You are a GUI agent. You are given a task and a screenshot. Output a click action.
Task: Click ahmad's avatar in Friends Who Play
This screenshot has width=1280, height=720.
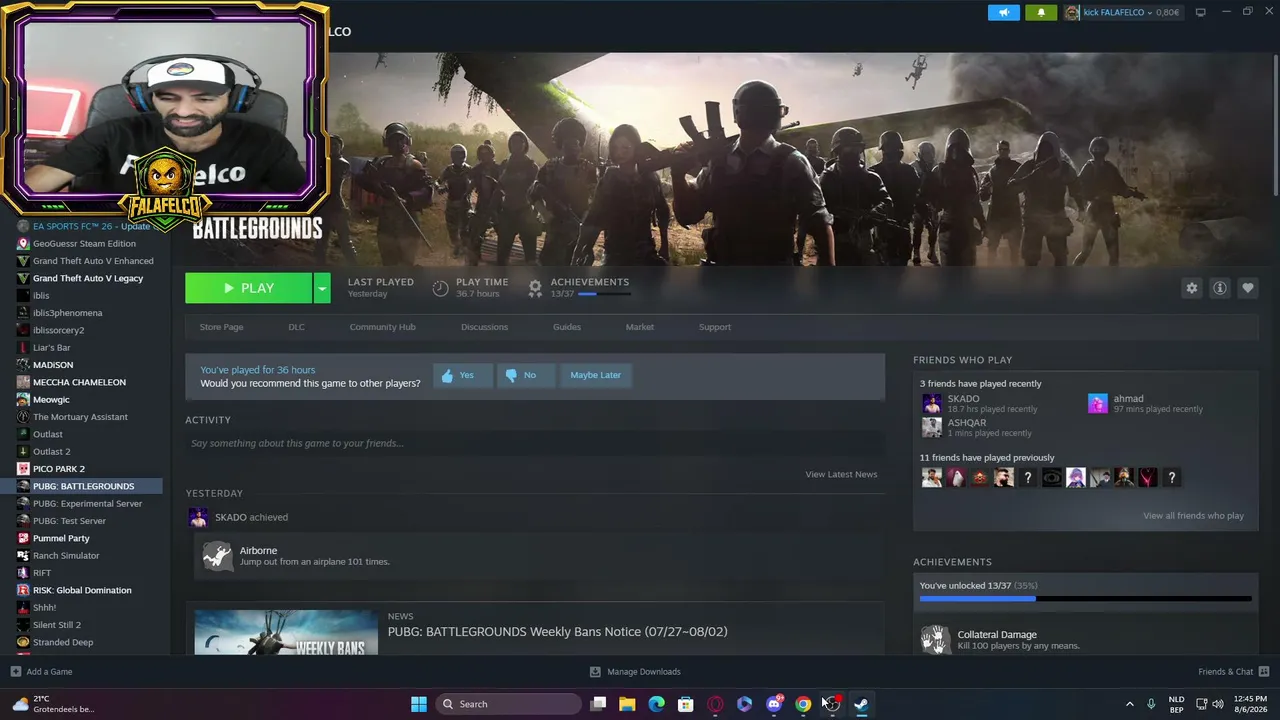pos(1098,403)
